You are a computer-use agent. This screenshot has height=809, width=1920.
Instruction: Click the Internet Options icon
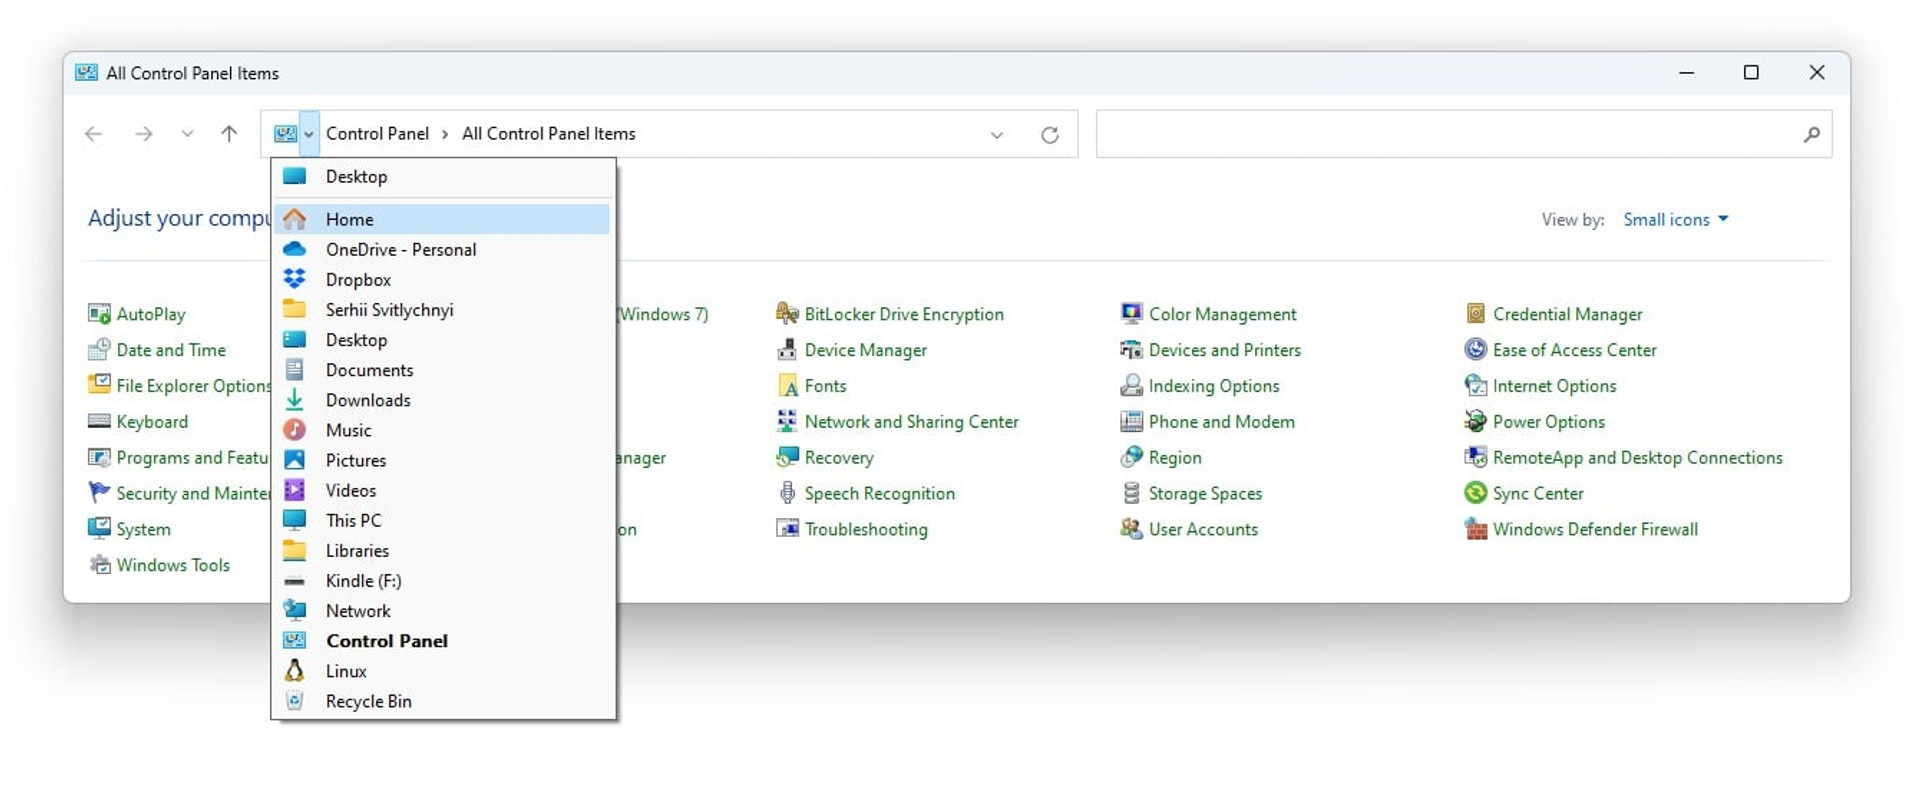click(1475, 386)
